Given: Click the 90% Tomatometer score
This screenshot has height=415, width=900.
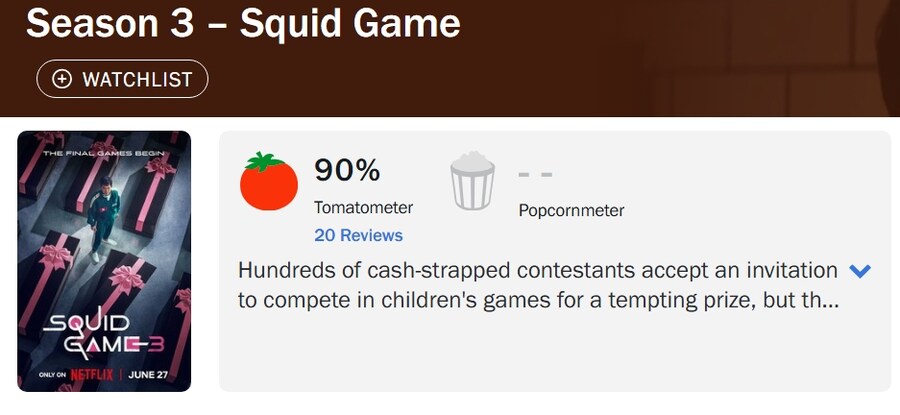Looking at the screenshot, I should click(x=347, y=170).
